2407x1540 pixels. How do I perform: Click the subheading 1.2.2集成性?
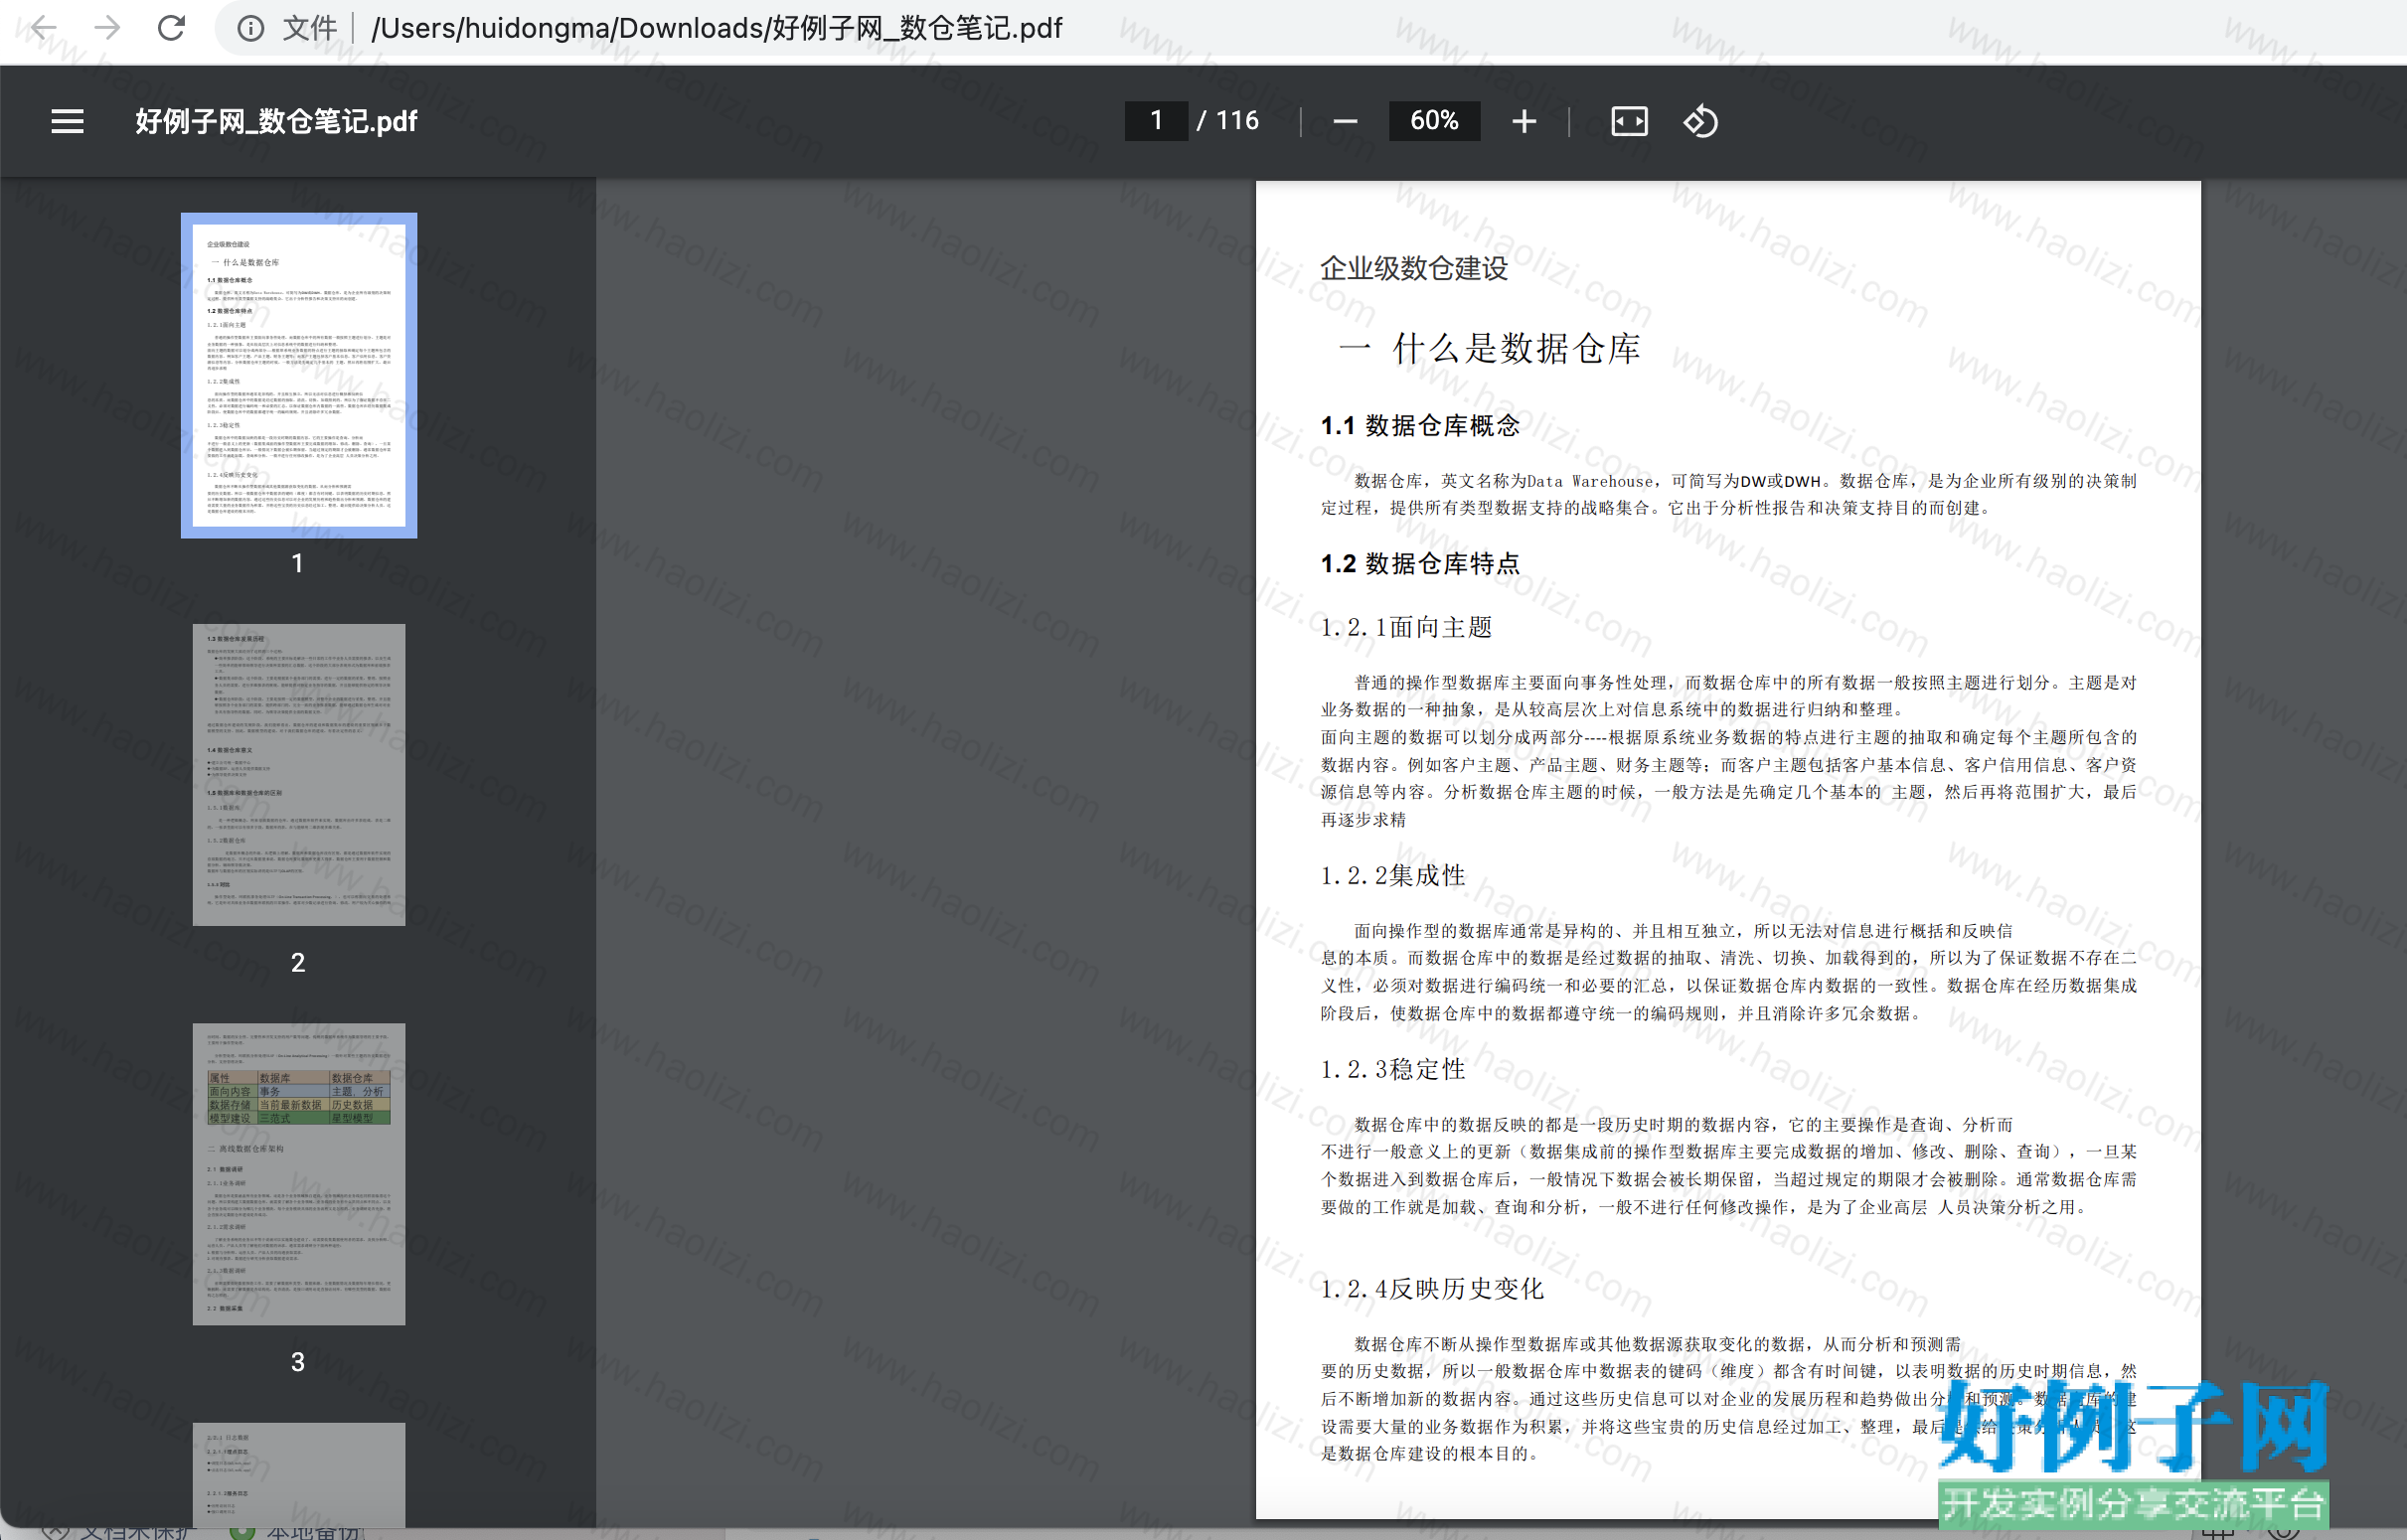click(x=1393, y=875)
